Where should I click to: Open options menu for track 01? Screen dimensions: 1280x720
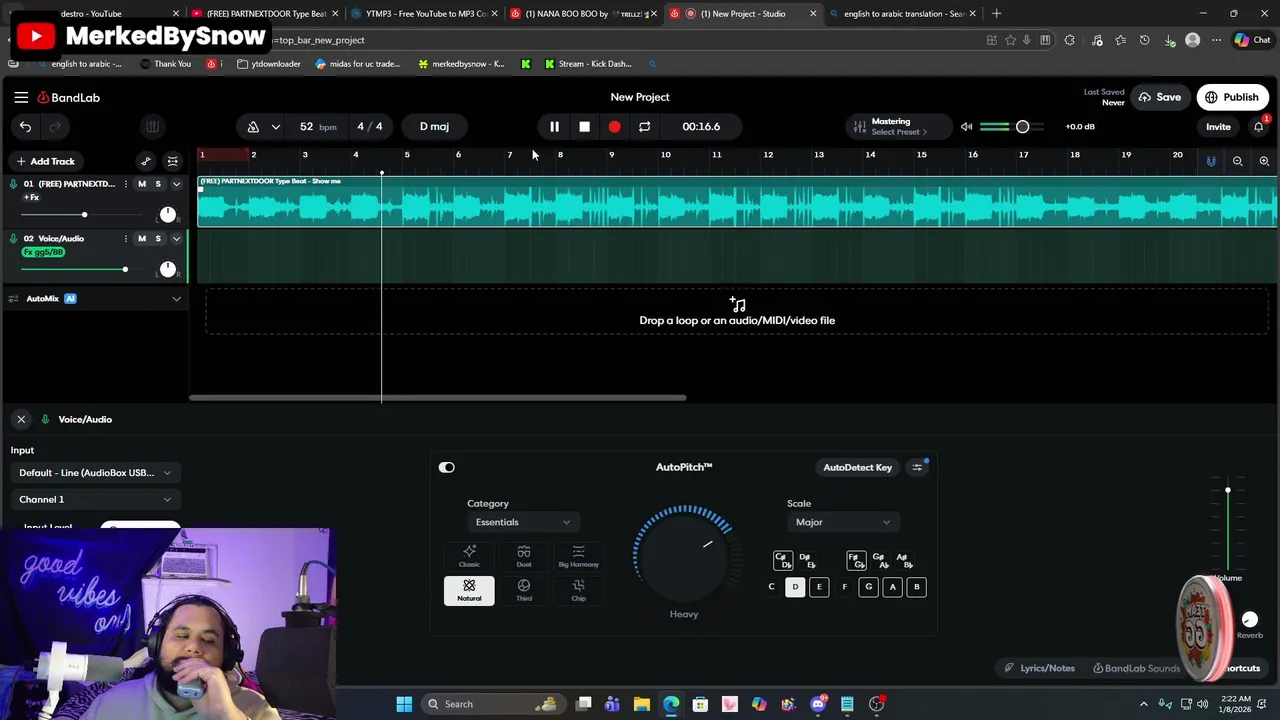(125, 184)
